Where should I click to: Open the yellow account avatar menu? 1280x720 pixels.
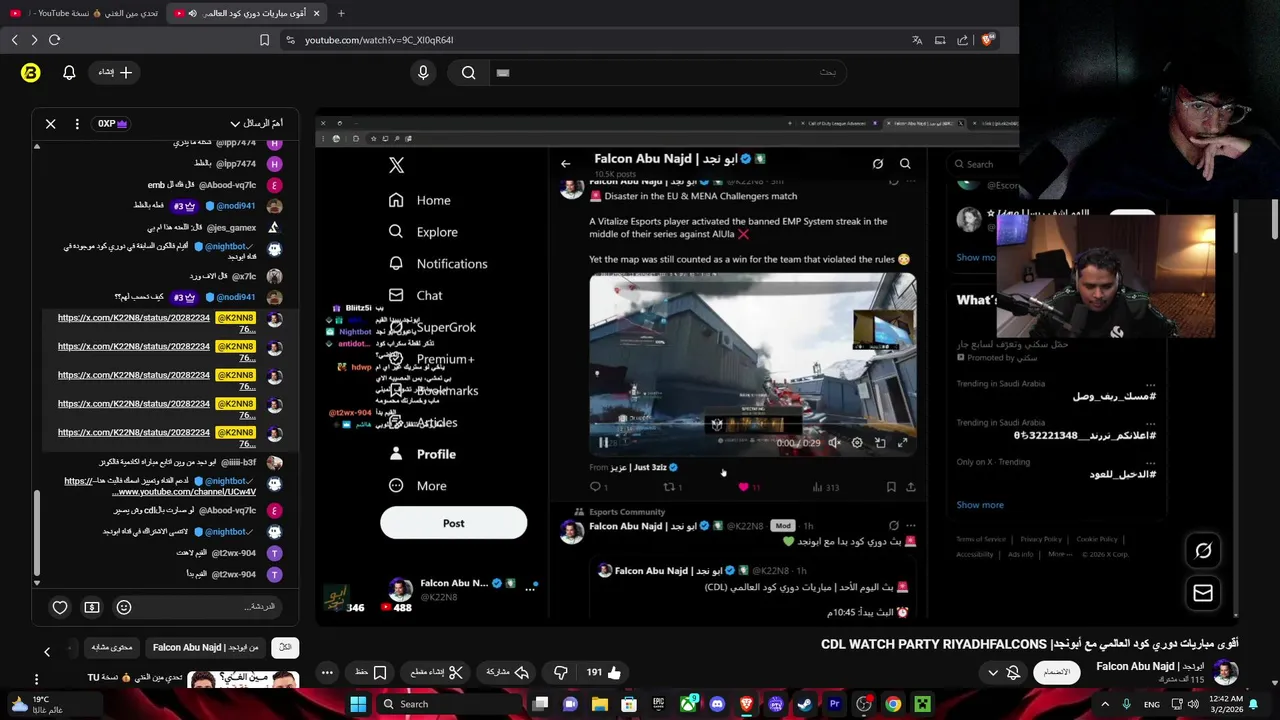coord(30,72)
